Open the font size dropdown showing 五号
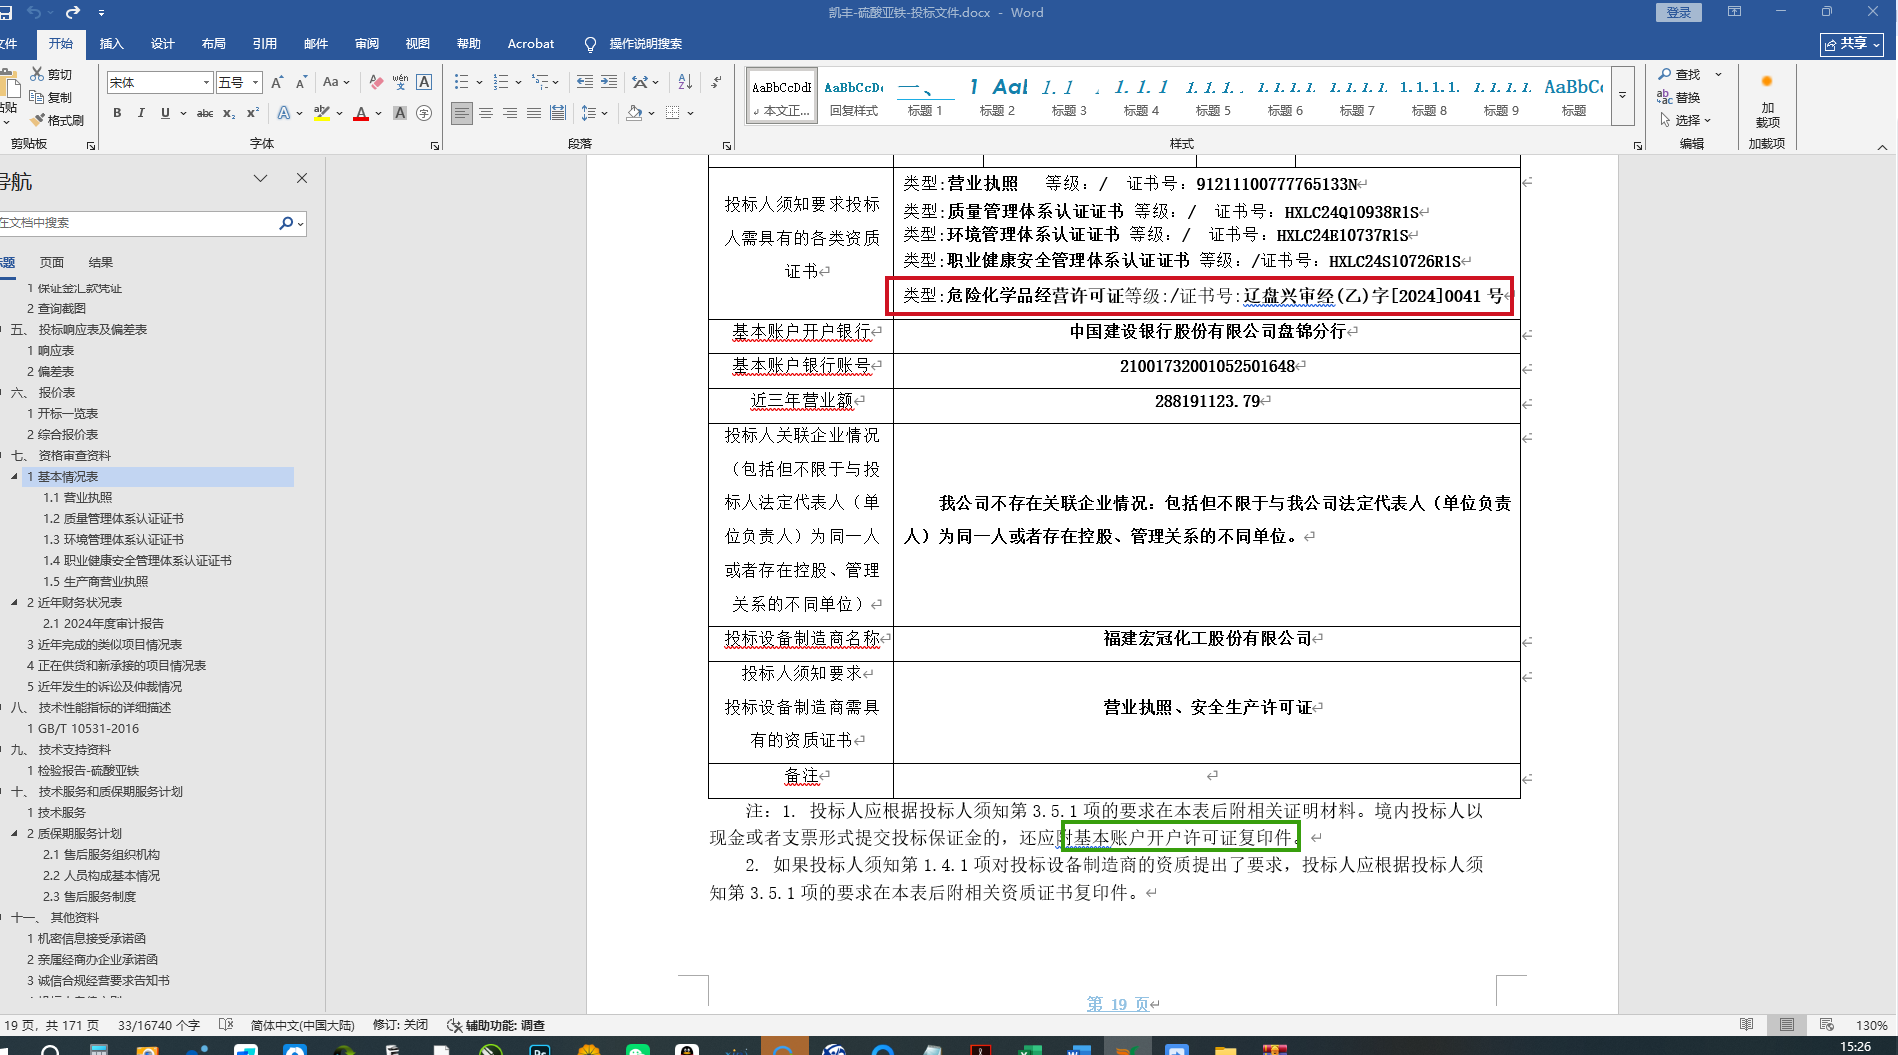Viewport: 1898px width, 1055px height. point(256,82)
